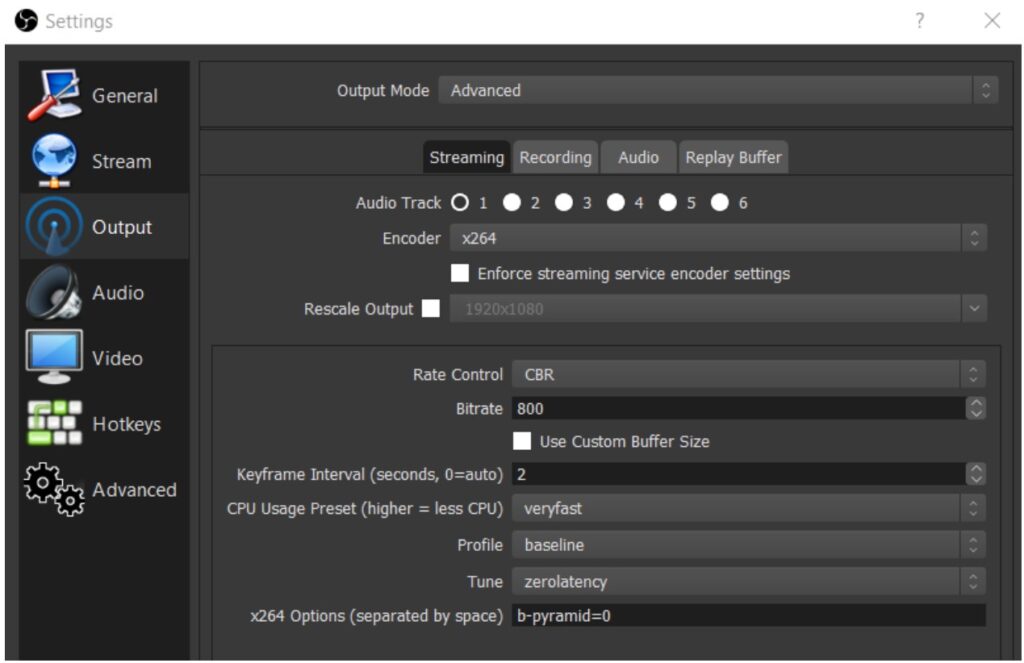This screenshot has width=1024, height=663.
Task: Enable Use Custom Buffer Size
Action: click(x=521, y=441)
